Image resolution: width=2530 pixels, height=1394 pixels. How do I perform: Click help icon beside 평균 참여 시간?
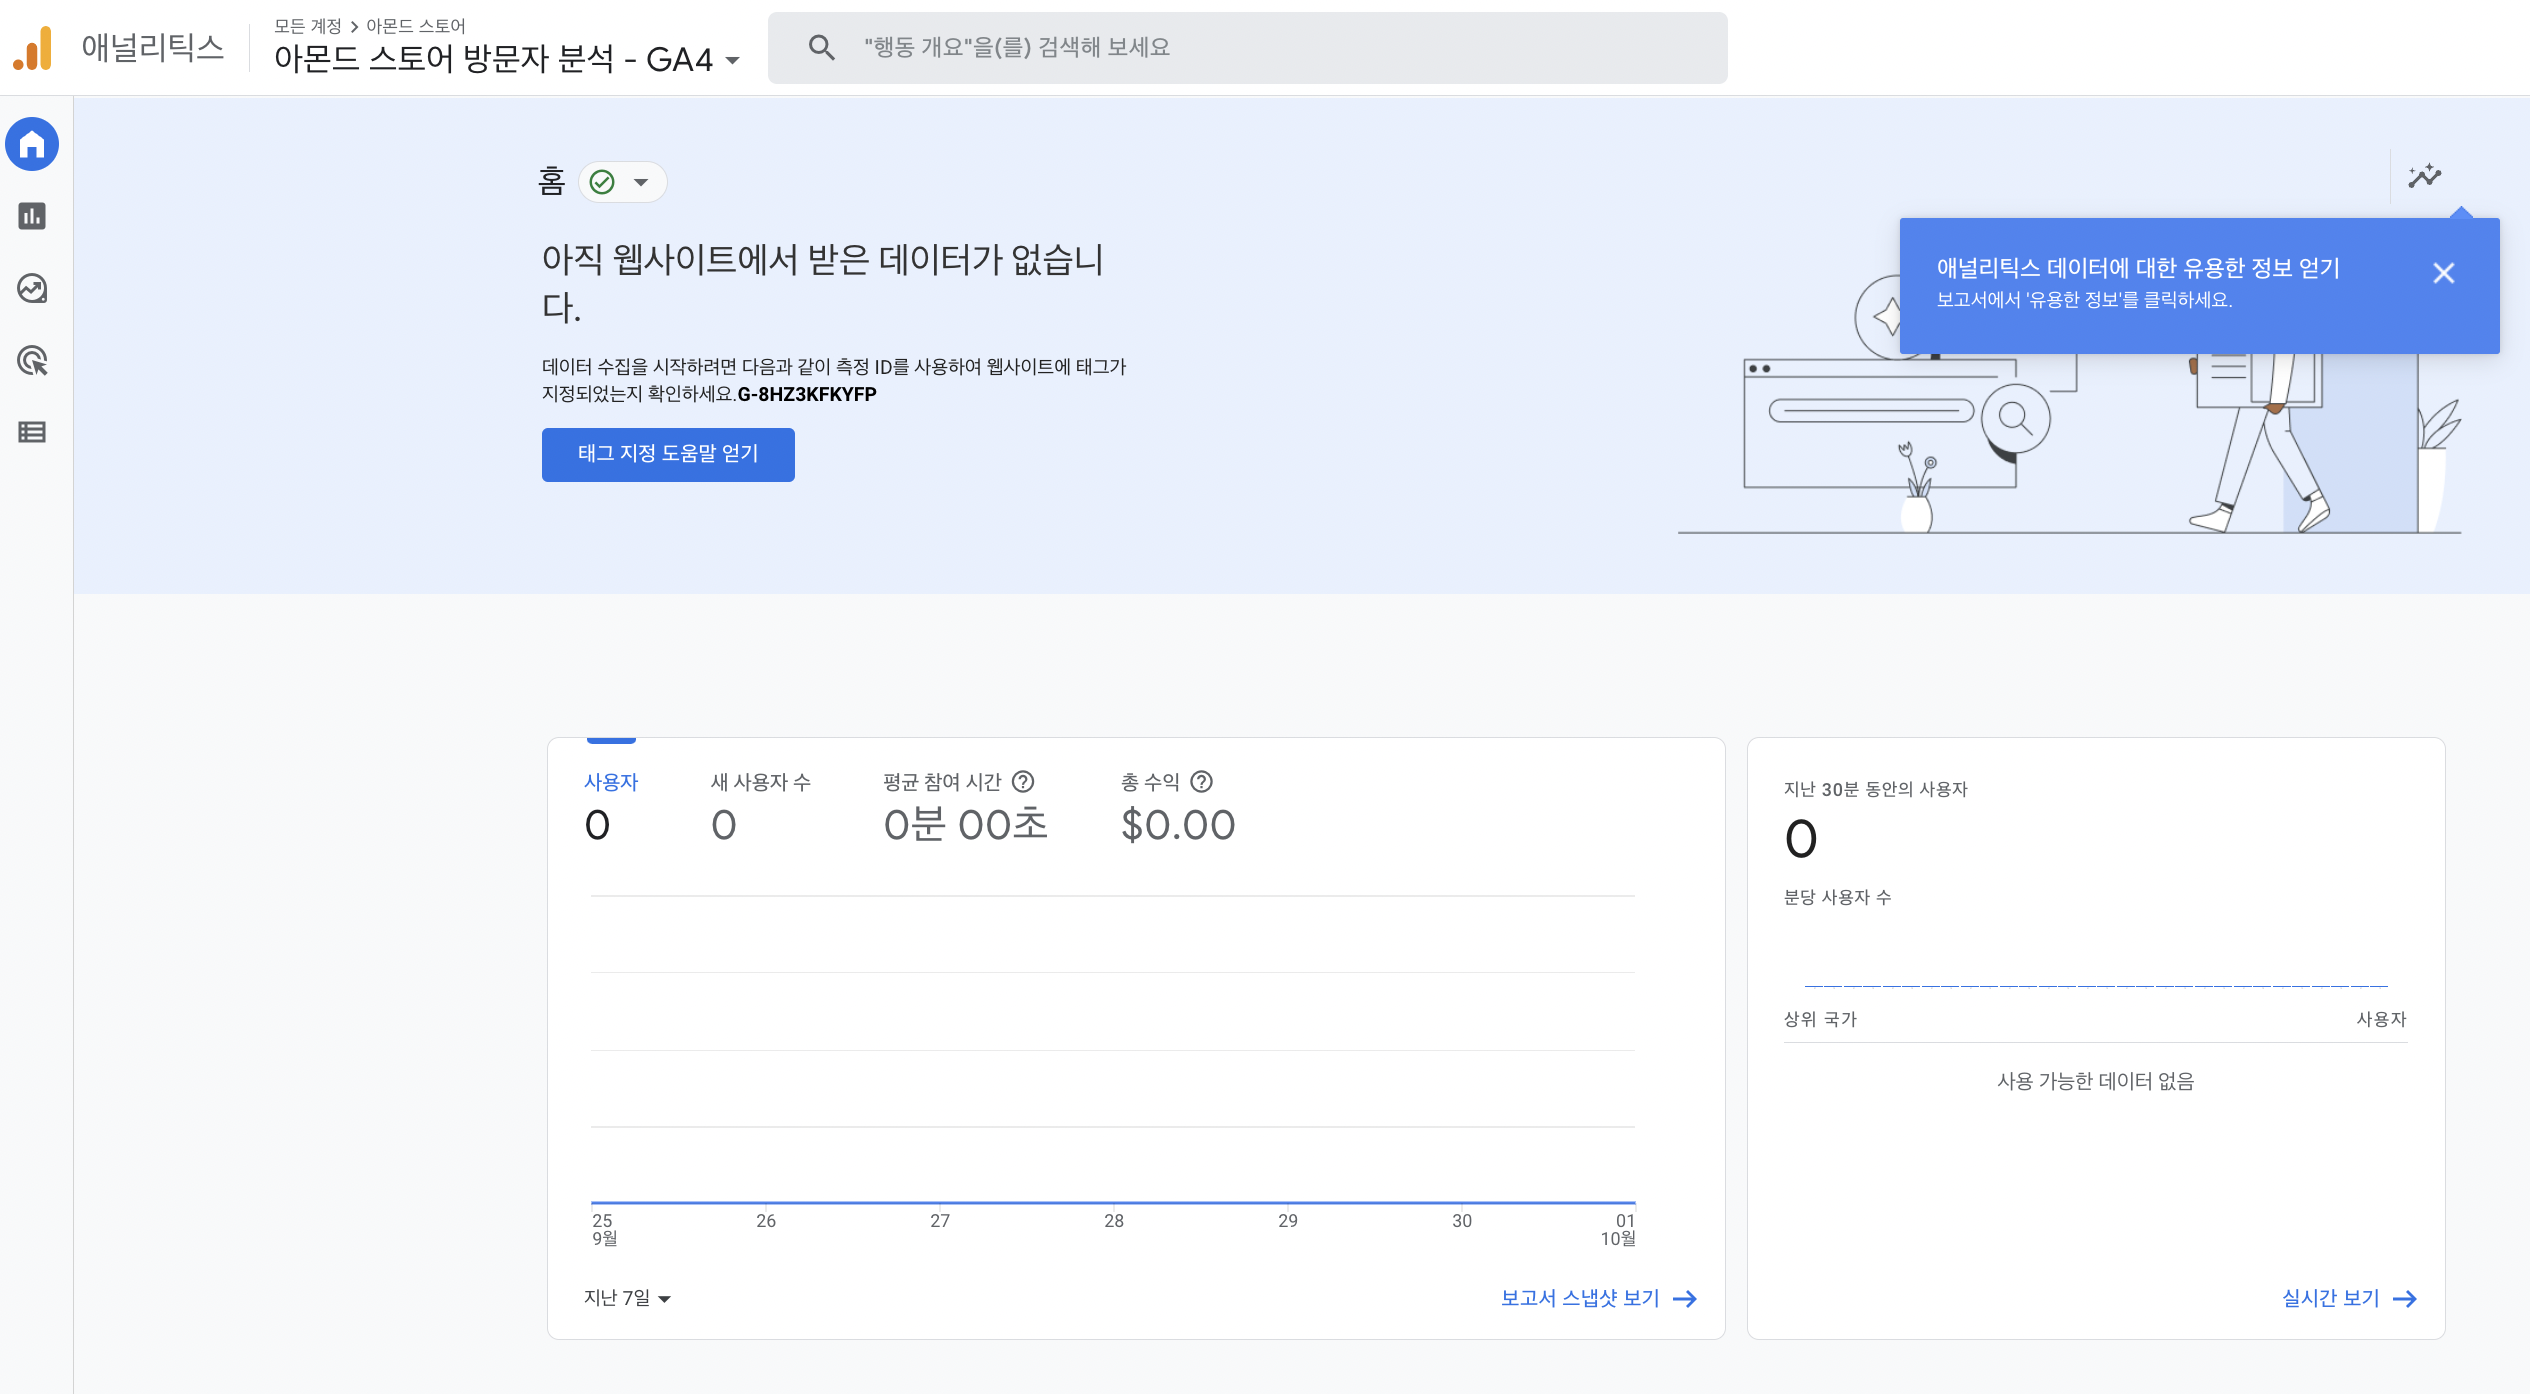tap(1023, 781)
